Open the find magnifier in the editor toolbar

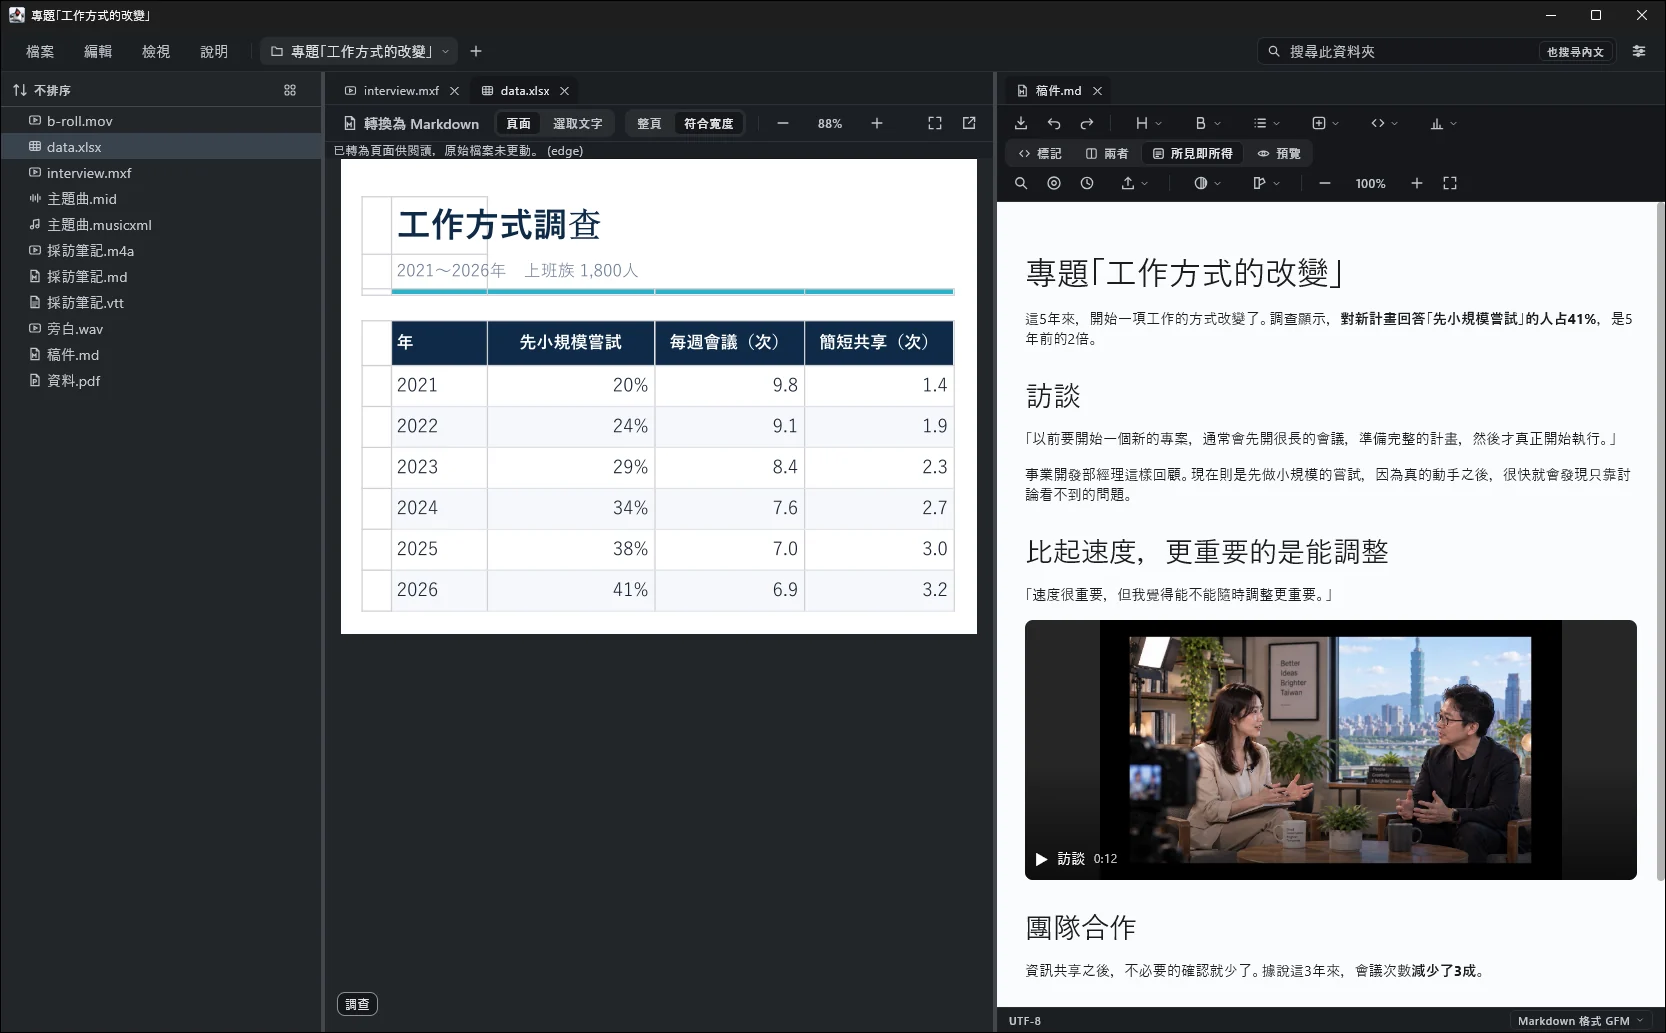point(1021,183)
